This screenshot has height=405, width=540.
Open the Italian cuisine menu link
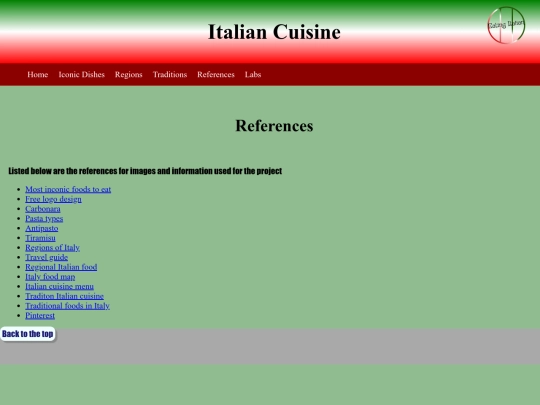click(x=59, y=286)
